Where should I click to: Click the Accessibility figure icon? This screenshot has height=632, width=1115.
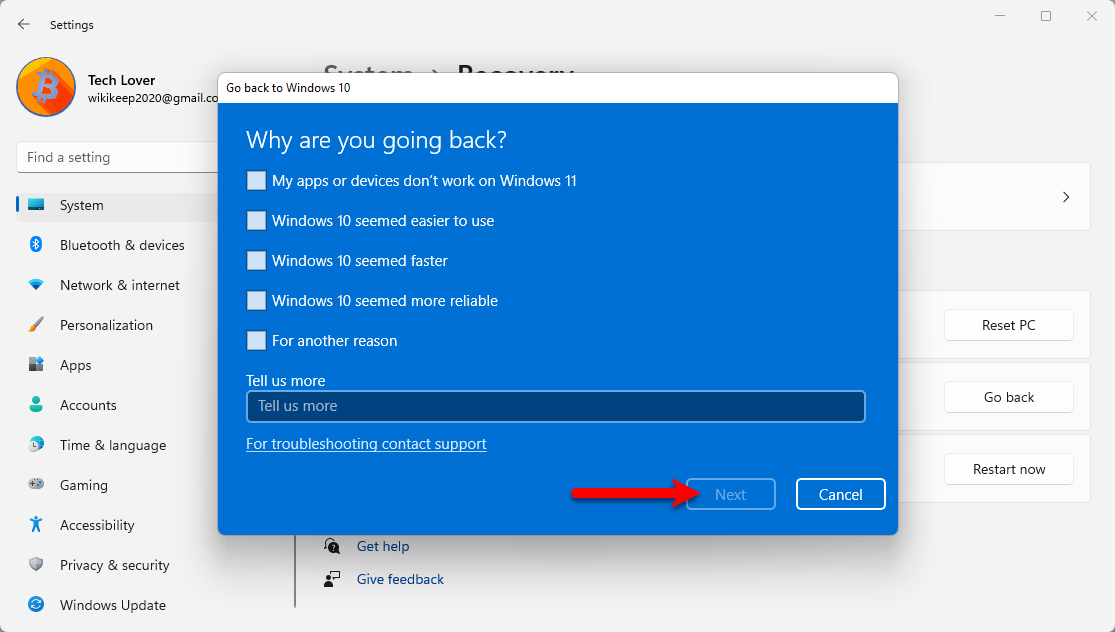[36, 525]
